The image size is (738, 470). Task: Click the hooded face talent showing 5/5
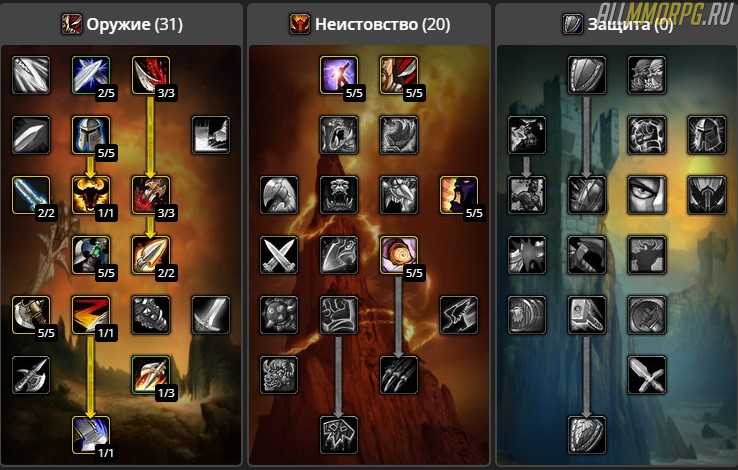pos(458,195)
